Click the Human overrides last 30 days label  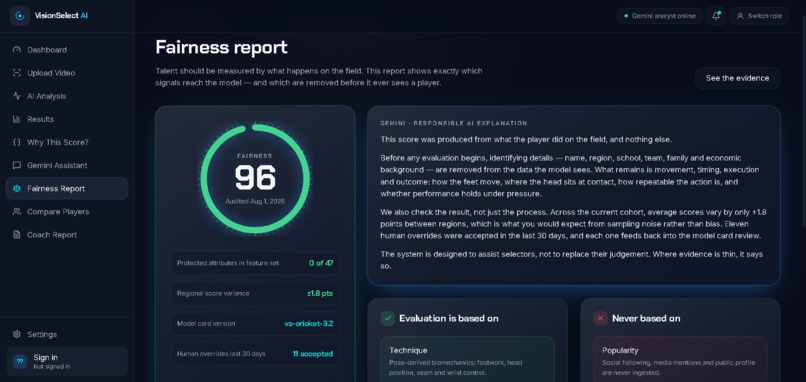221,354
